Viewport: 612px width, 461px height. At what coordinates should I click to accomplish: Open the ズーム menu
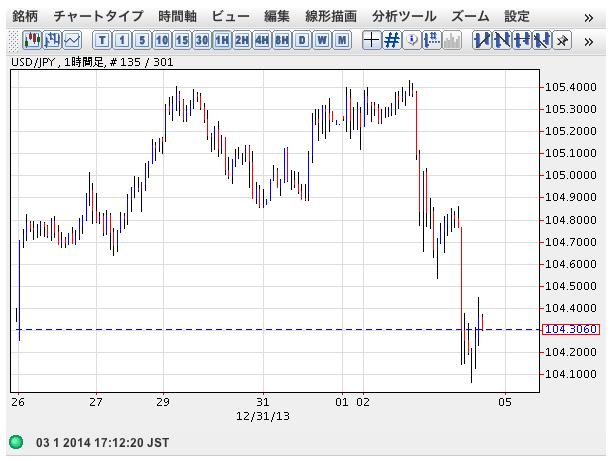[x=470, y=16]
